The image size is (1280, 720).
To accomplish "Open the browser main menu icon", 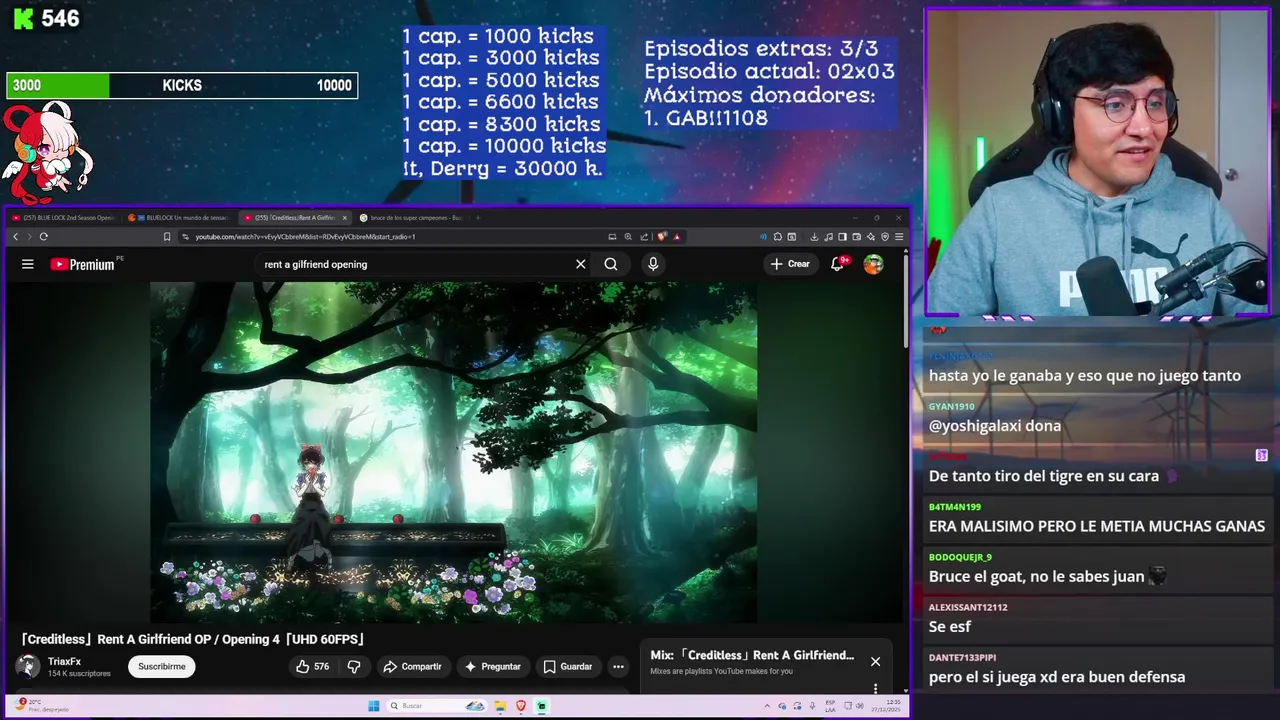I will 899,236.
